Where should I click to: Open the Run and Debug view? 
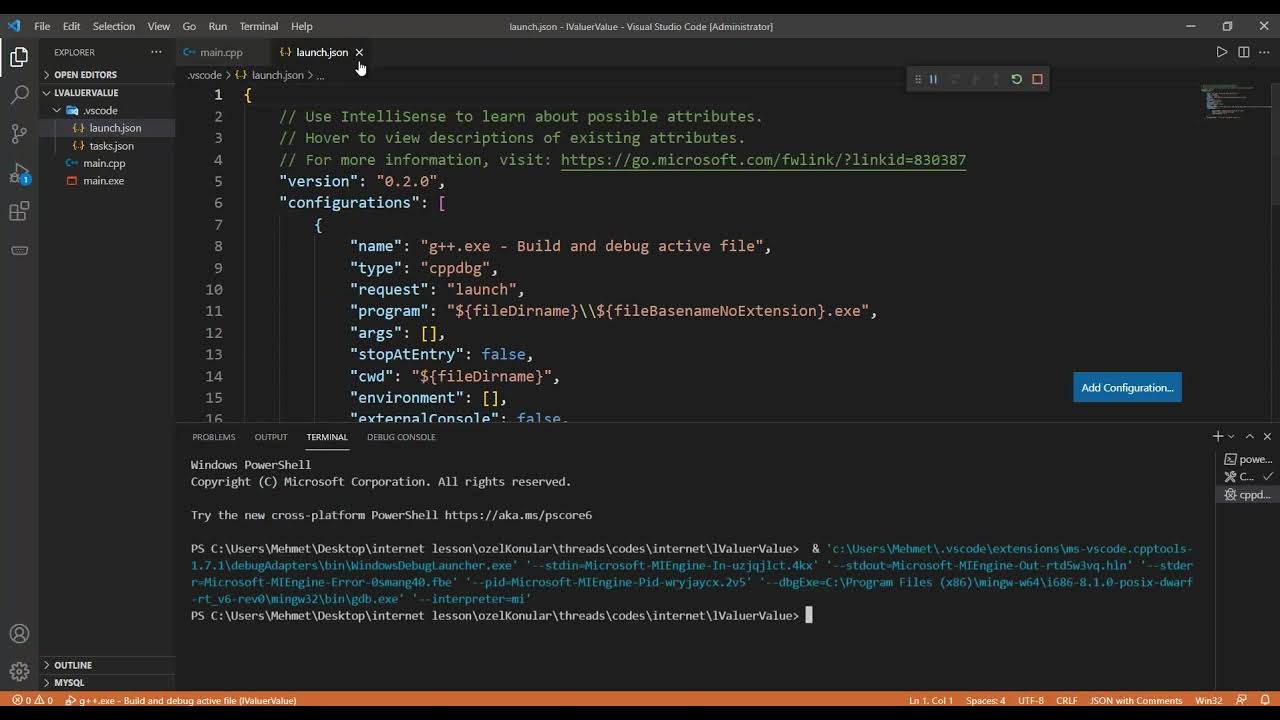[19, 174]
